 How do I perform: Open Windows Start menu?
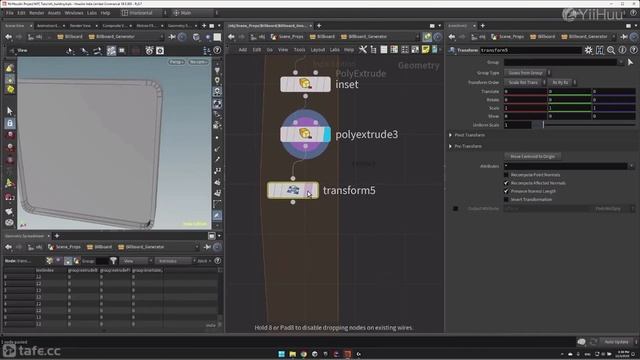282,354
